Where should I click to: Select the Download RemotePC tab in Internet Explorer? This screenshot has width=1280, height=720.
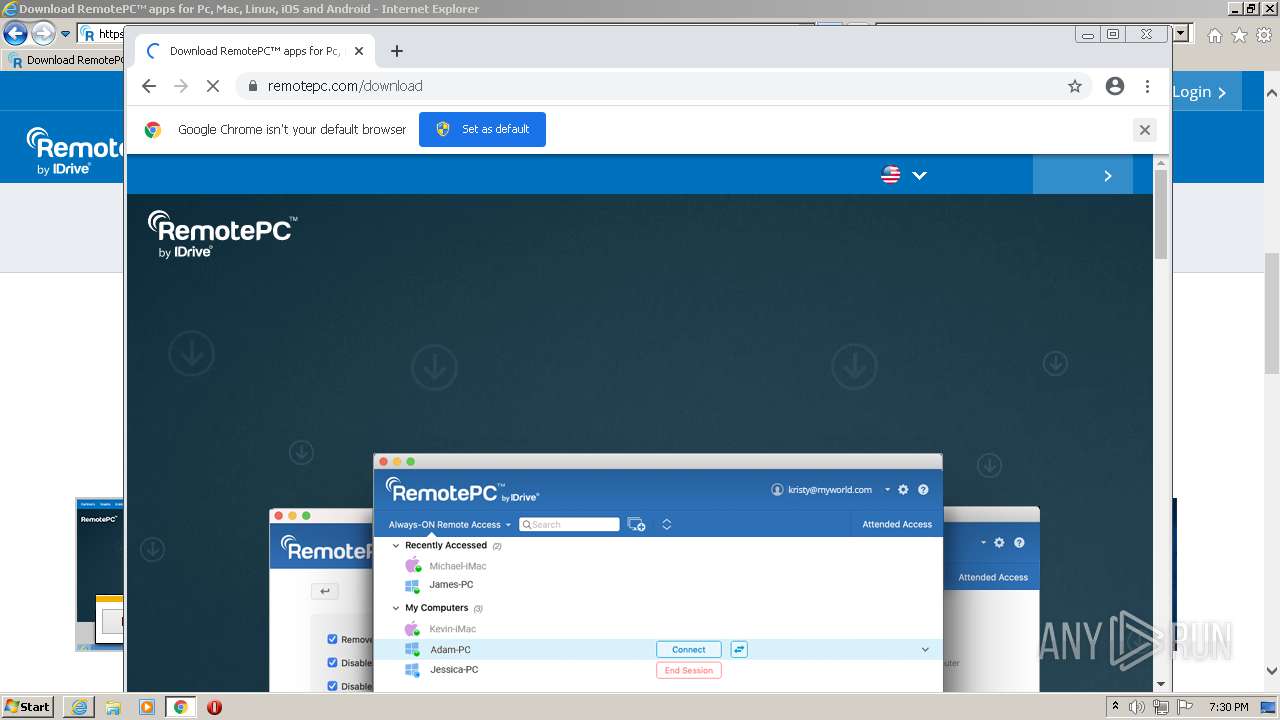[x=66, y=60]
